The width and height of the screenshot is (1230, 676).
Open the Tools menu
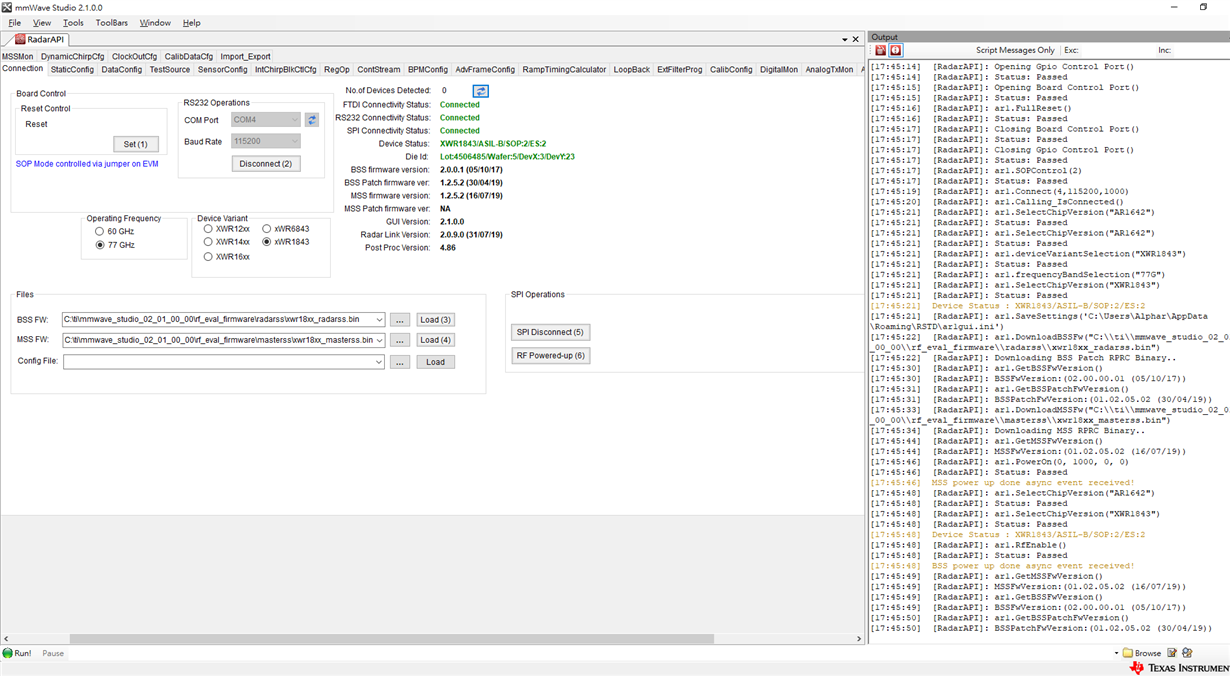(x=73, y=23)
